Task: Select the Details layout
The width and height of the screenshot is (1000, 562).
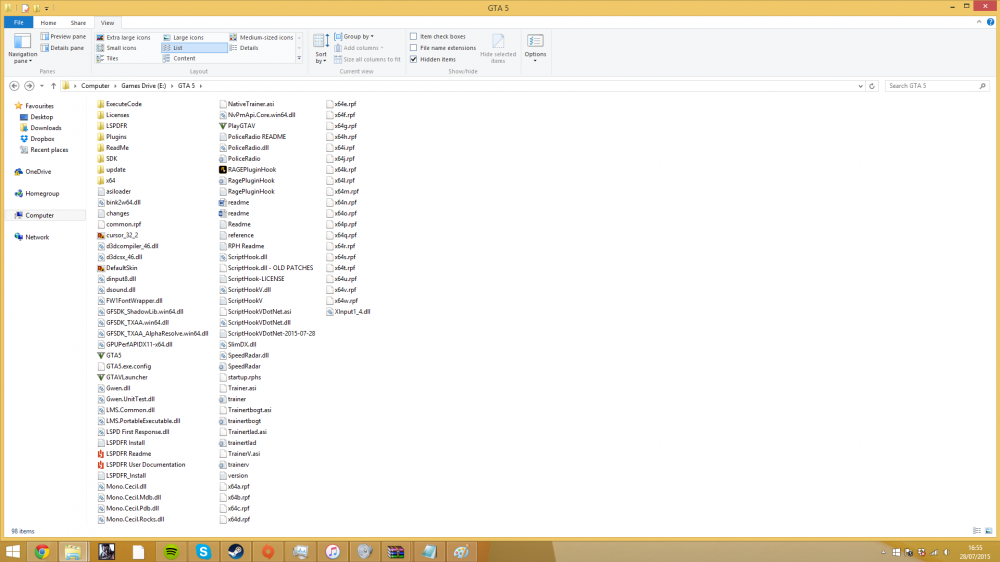Action: (244, 48)
